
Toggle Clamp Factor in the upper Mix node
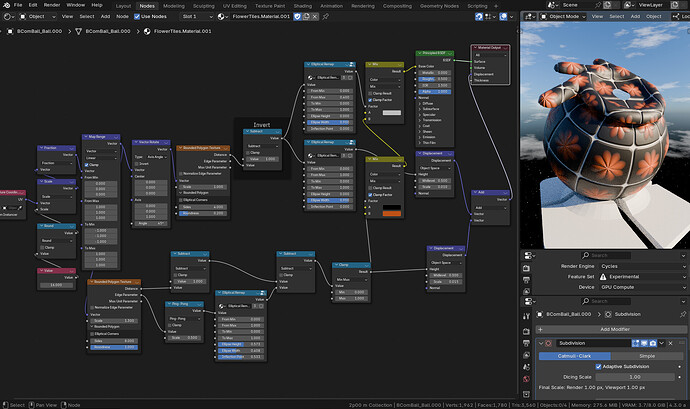click(370, 100)
